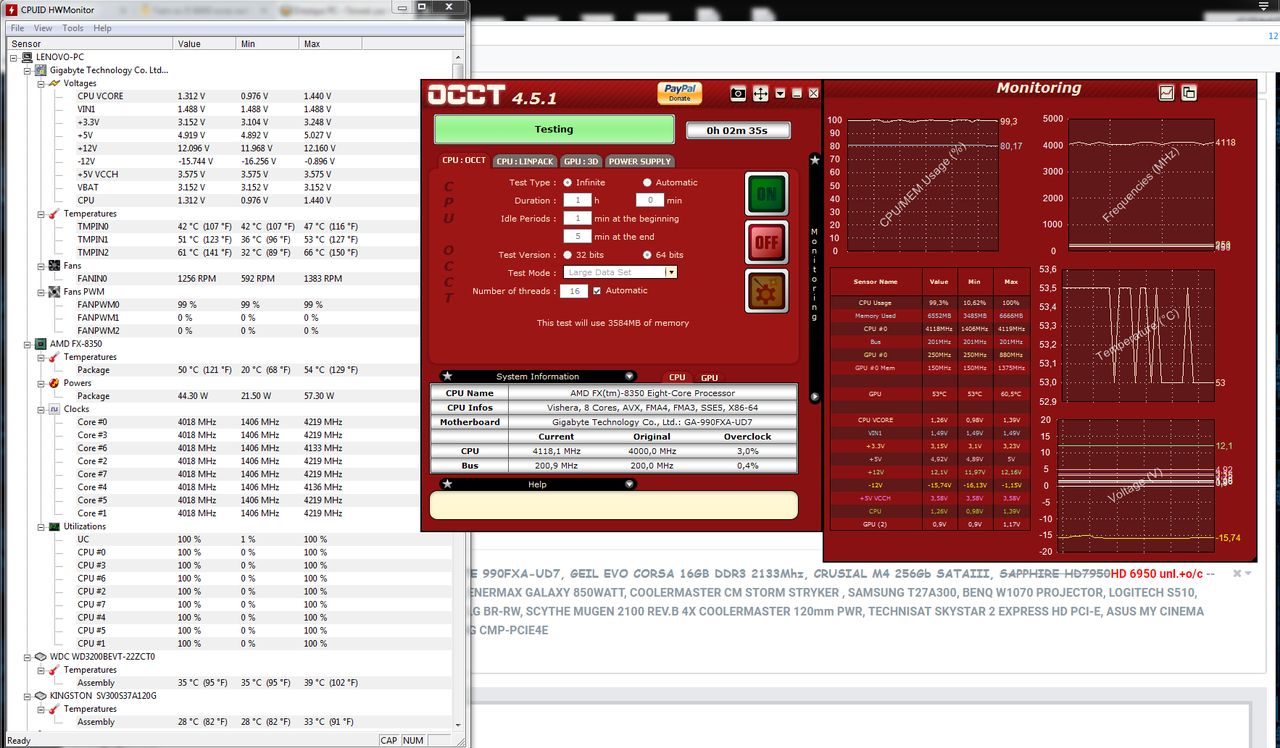Choose the 64 bits test version
Screen dimensions: 1280x748
point(647,254)
